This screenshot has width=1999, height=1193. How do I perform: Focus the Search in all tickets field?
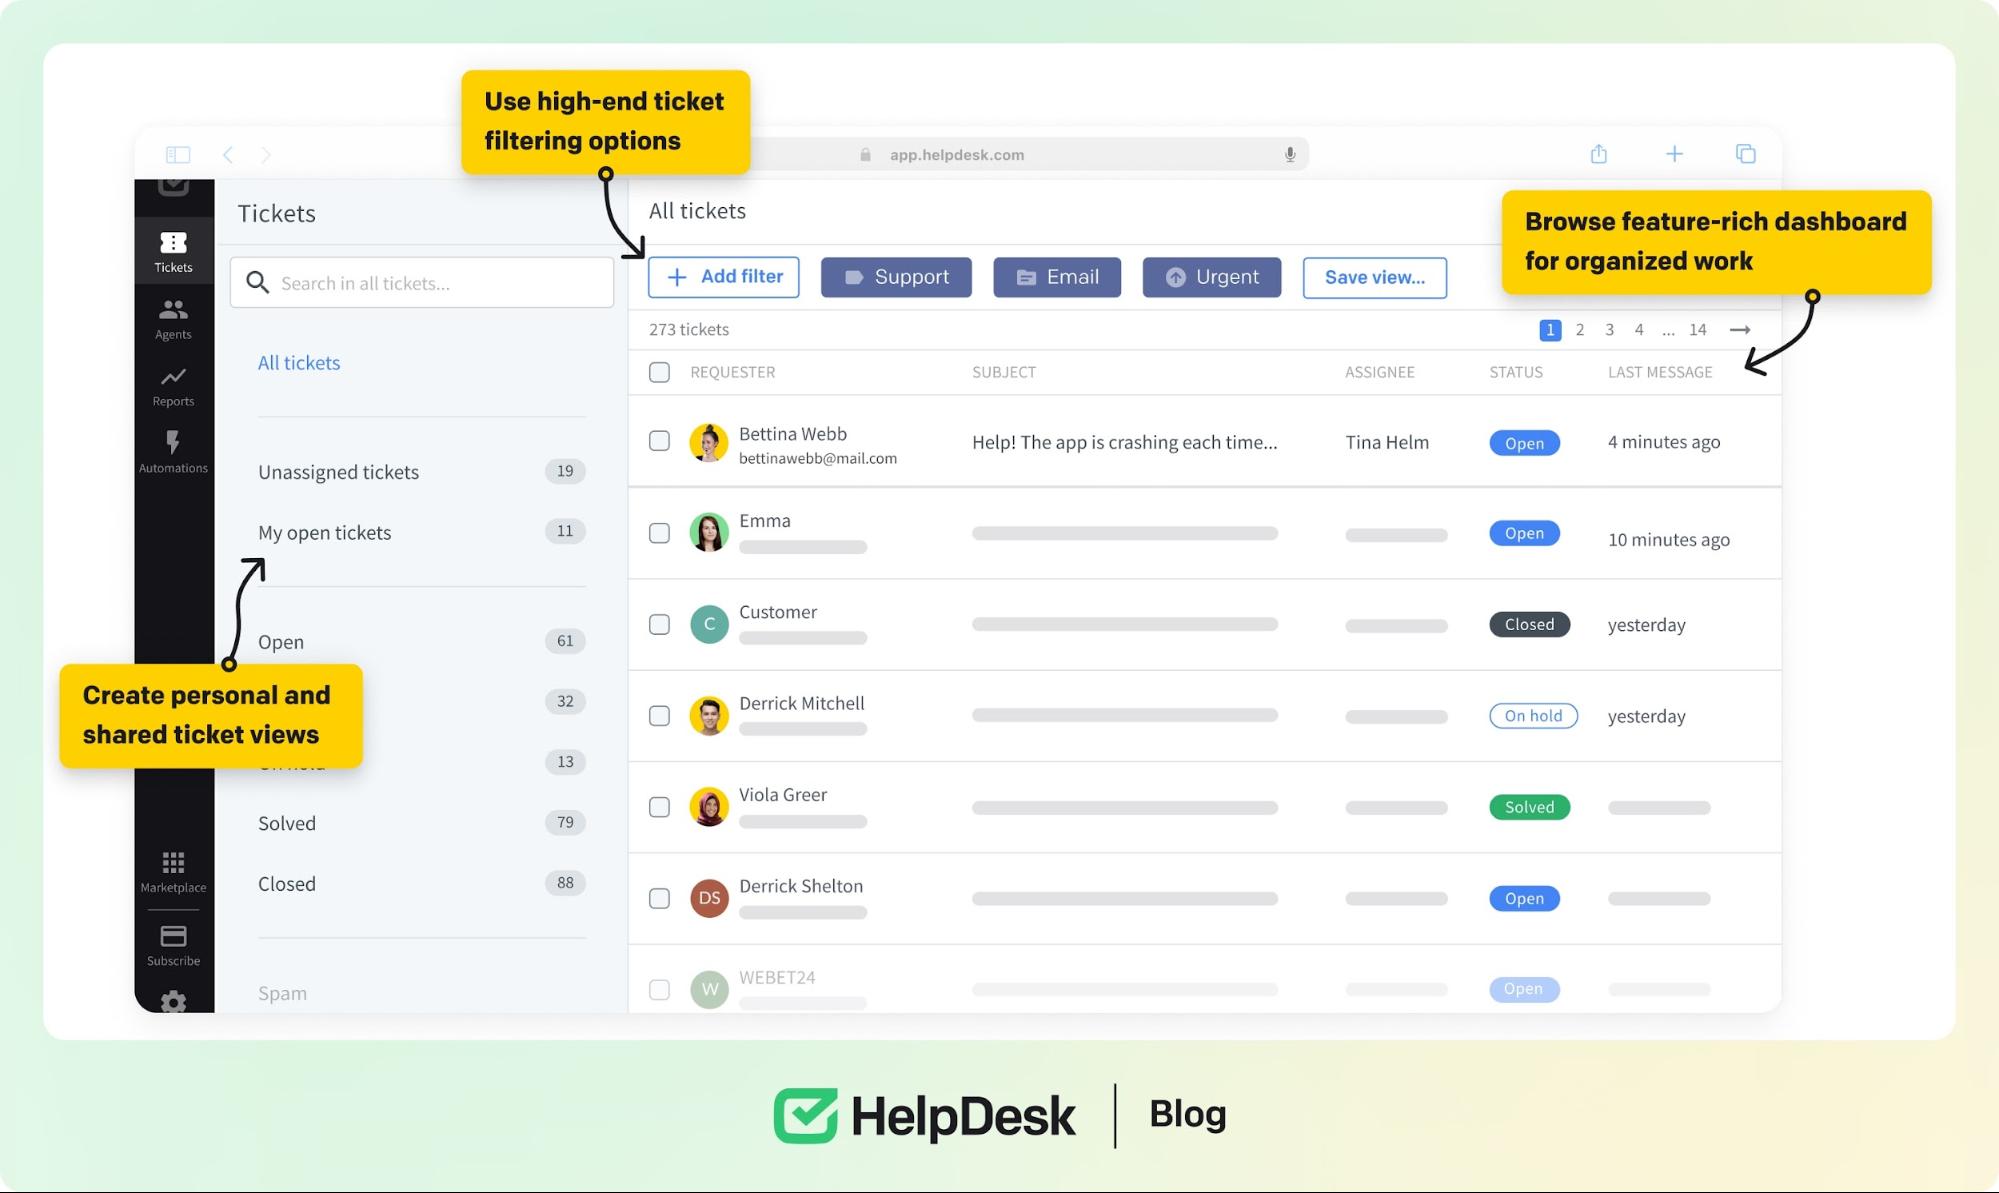pos(421,283)
